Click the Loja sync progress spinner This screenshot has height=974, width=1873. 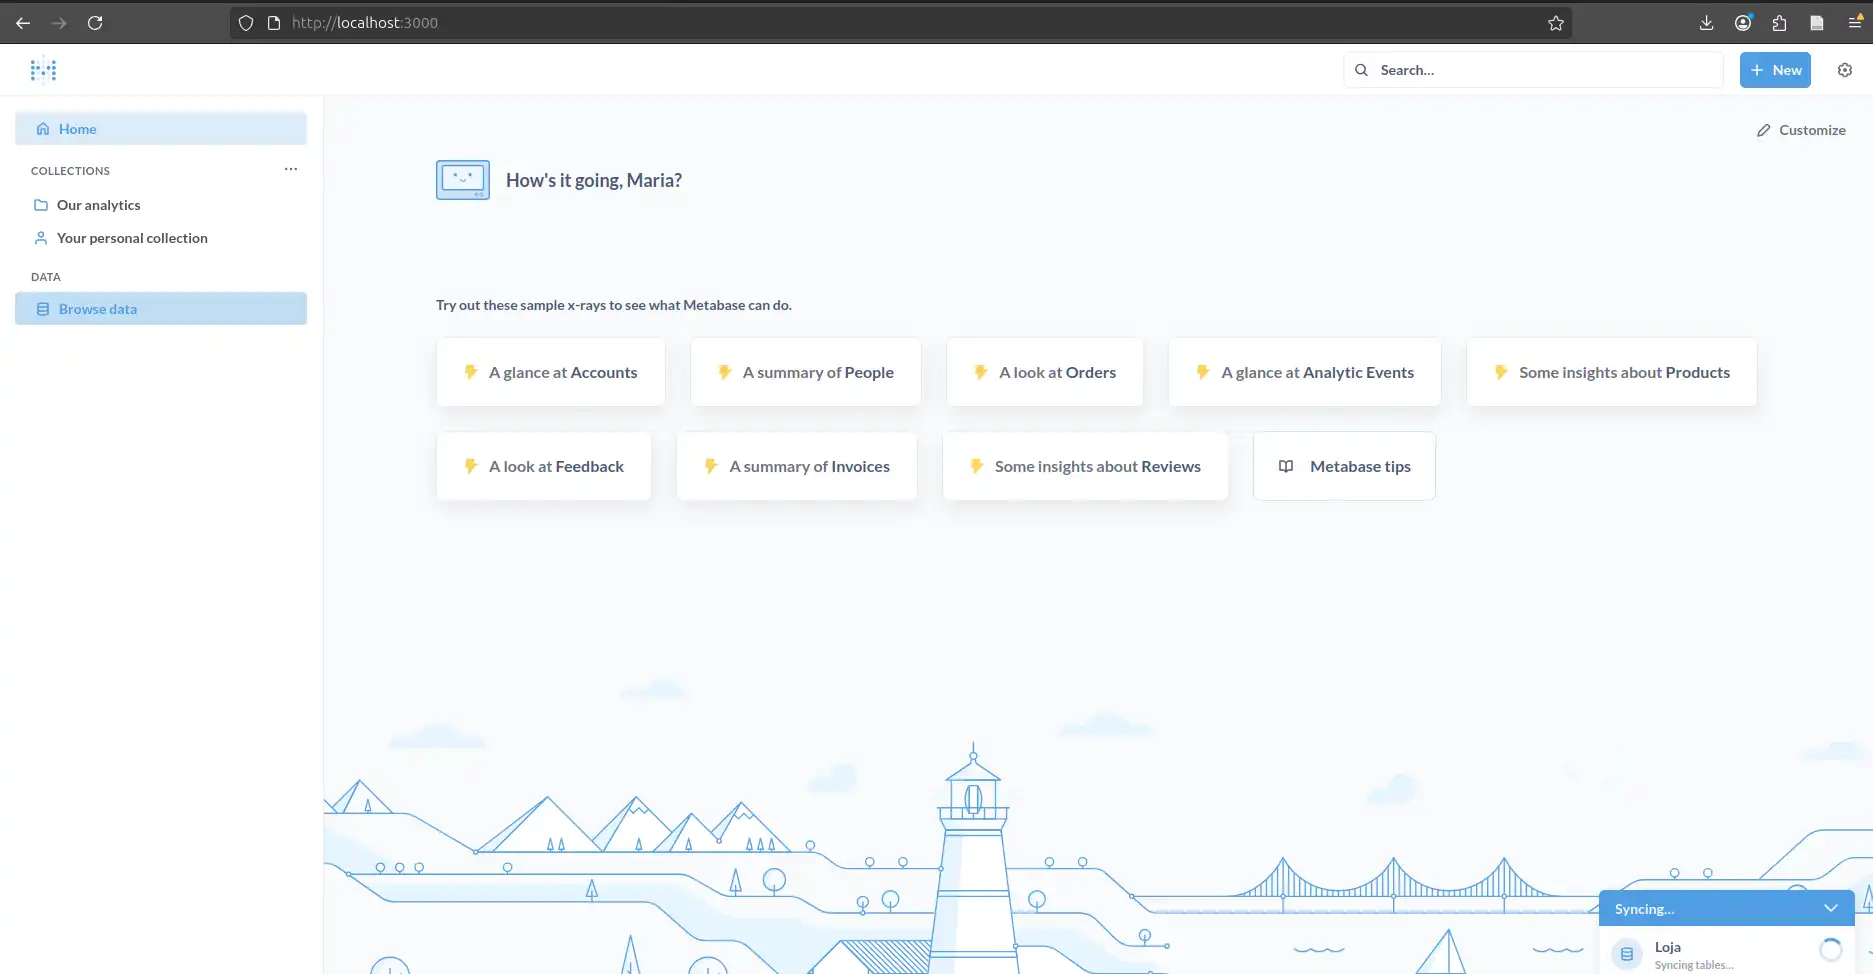[x=1830, y=949]
